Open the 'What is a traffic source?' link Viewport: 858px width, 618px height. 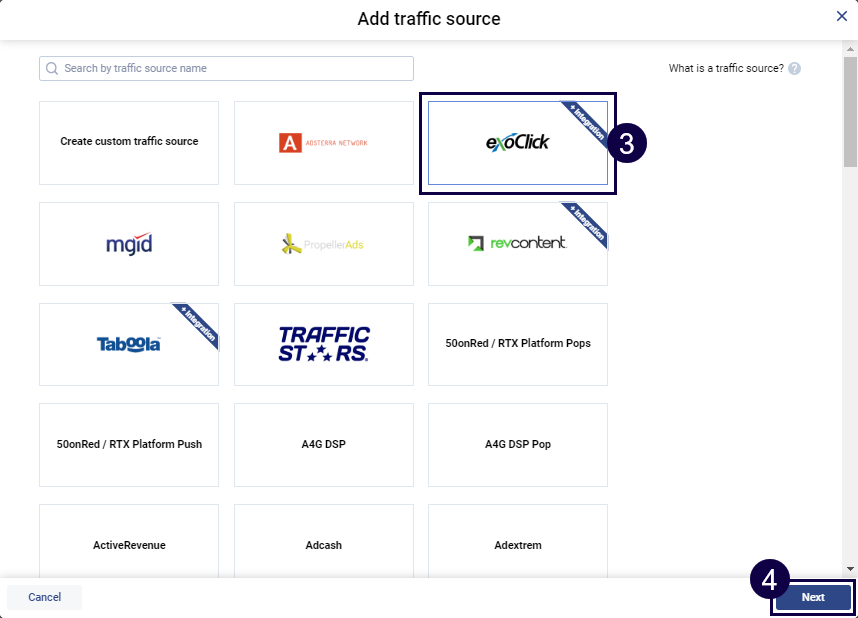pyautogui.click(x=726, y=69)
